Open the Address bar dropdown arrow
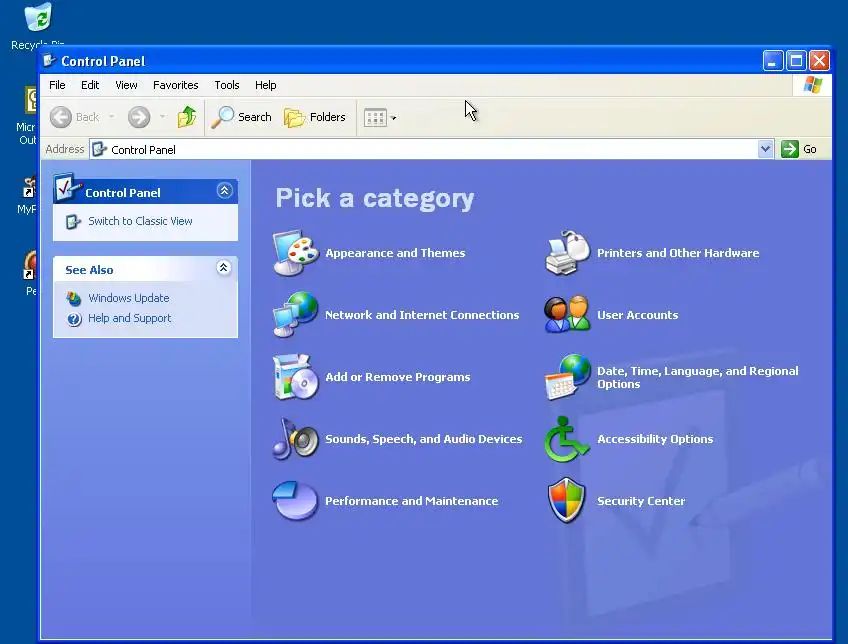This screenshot has width=848, height=644. 765,149
